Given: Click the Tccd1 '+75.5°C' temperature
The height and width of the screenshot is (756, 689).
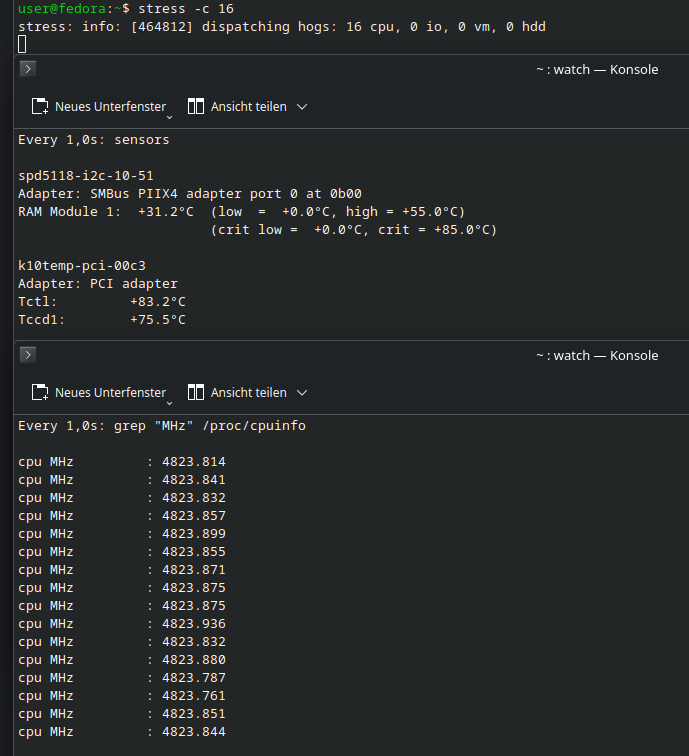Looking at the screenshot, I should (x=158, y=320).
